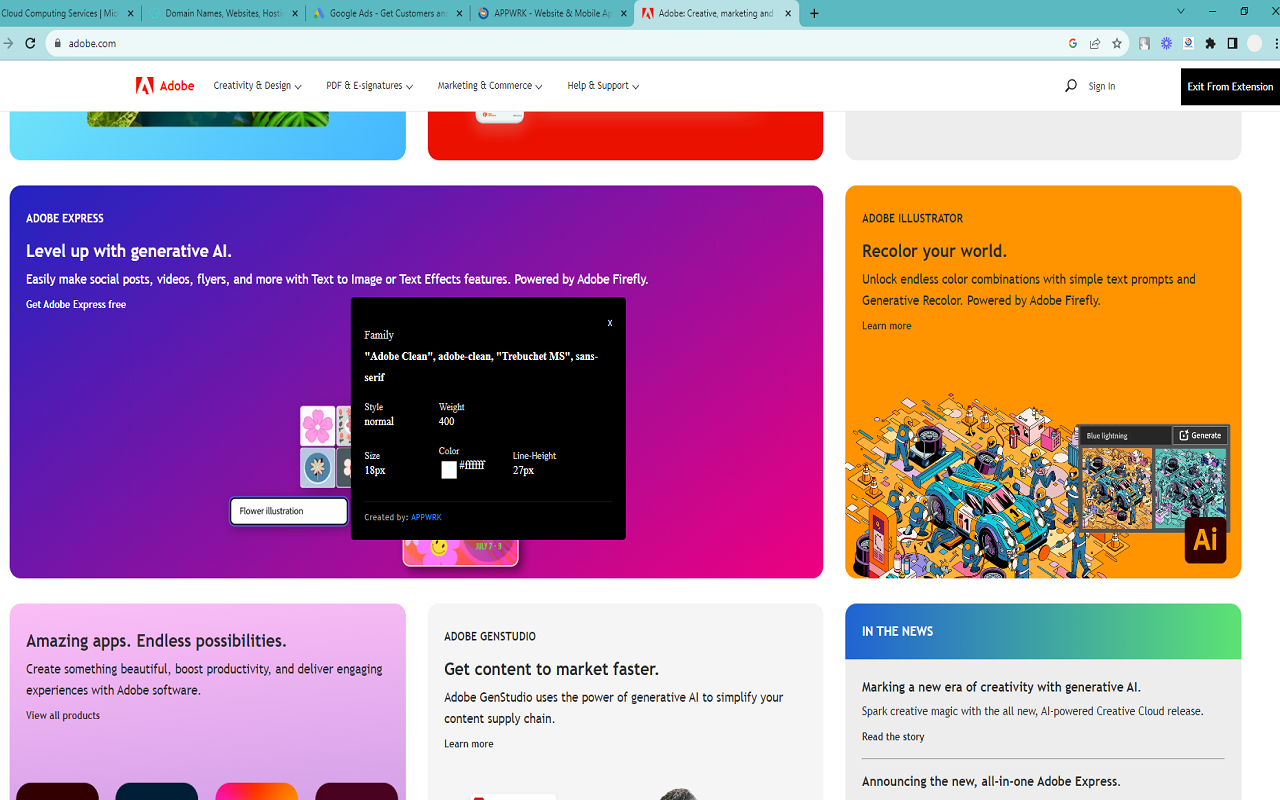Click Get Adobe Express free link
1280x800 pixels.
click(x=76, y=304)
